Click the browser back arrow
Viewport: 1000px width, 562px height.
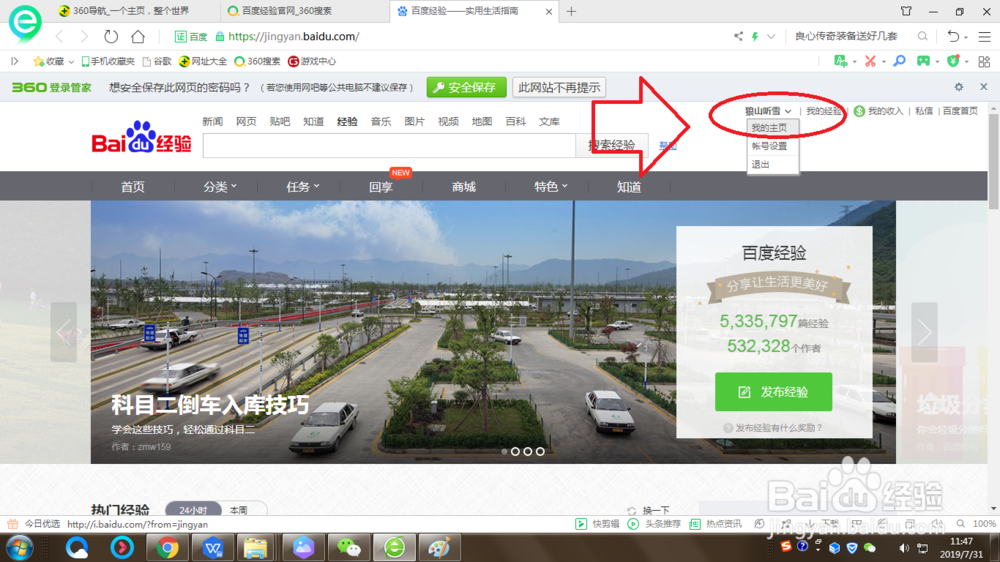point(59,36)
